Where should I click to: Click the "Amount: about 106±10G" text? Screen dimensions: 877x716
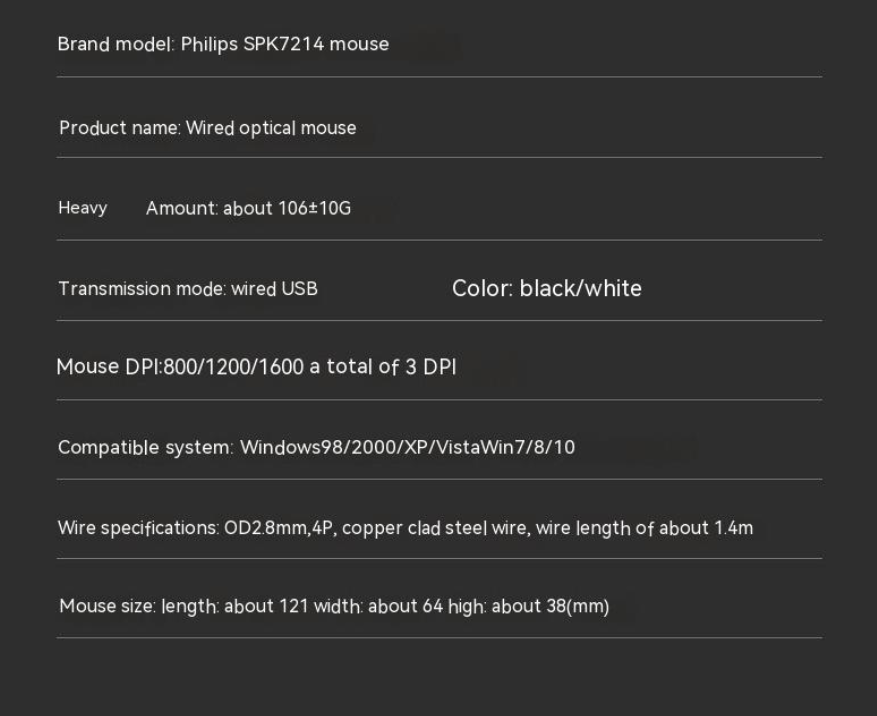248,208
